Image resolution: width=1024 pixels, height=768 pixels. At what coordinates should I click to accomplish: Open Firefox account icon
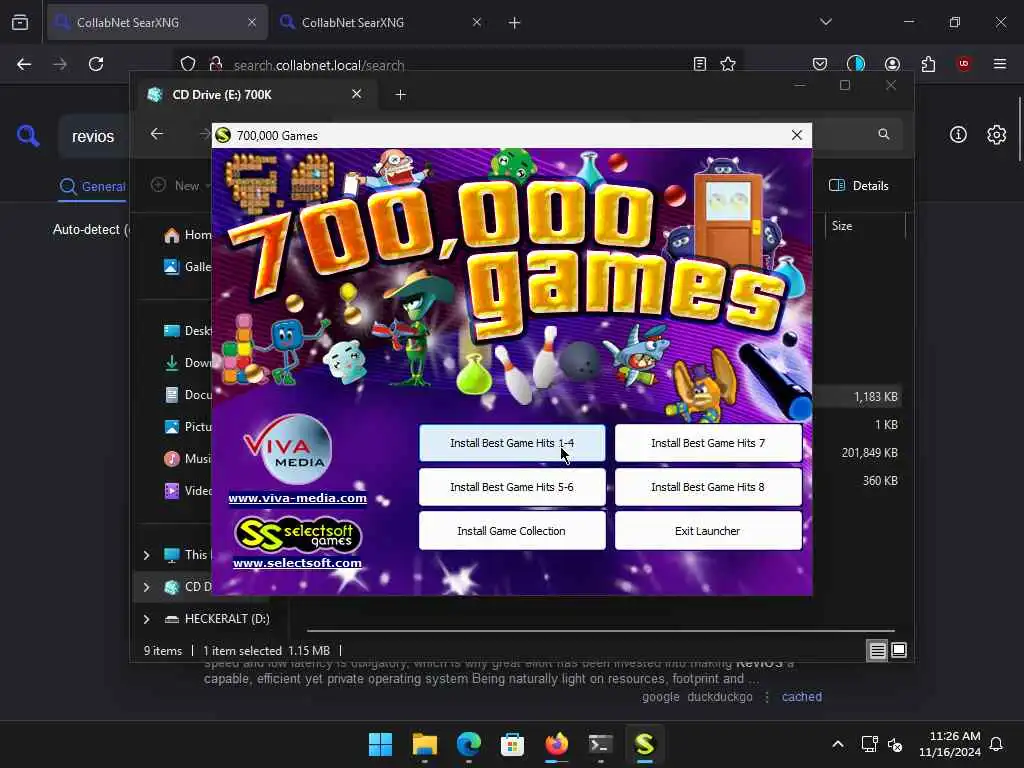point(892,64)
